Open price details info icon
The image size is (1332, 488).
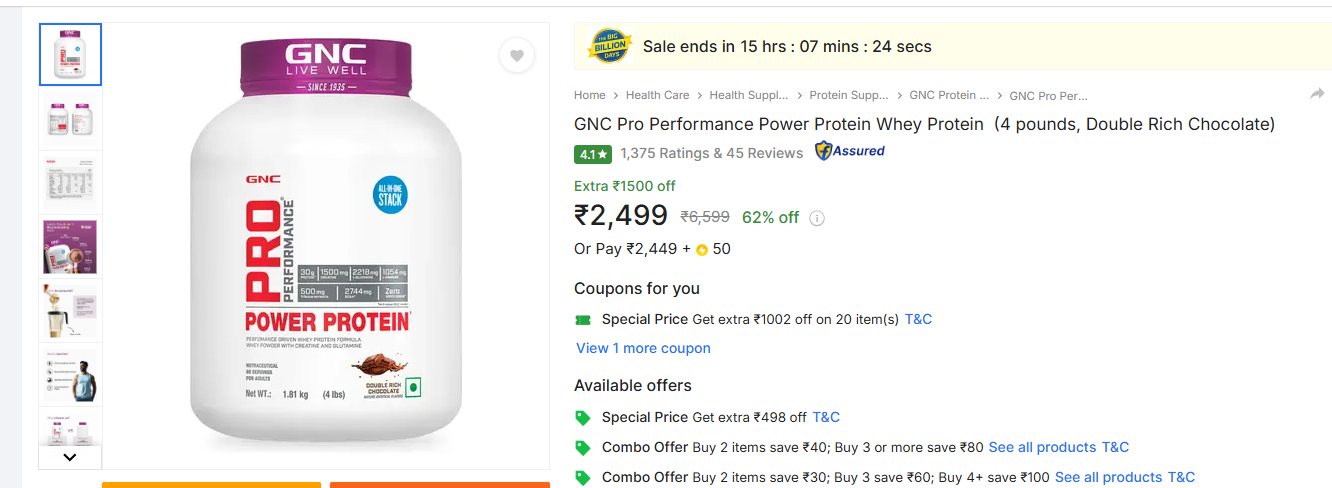point(817,218)
